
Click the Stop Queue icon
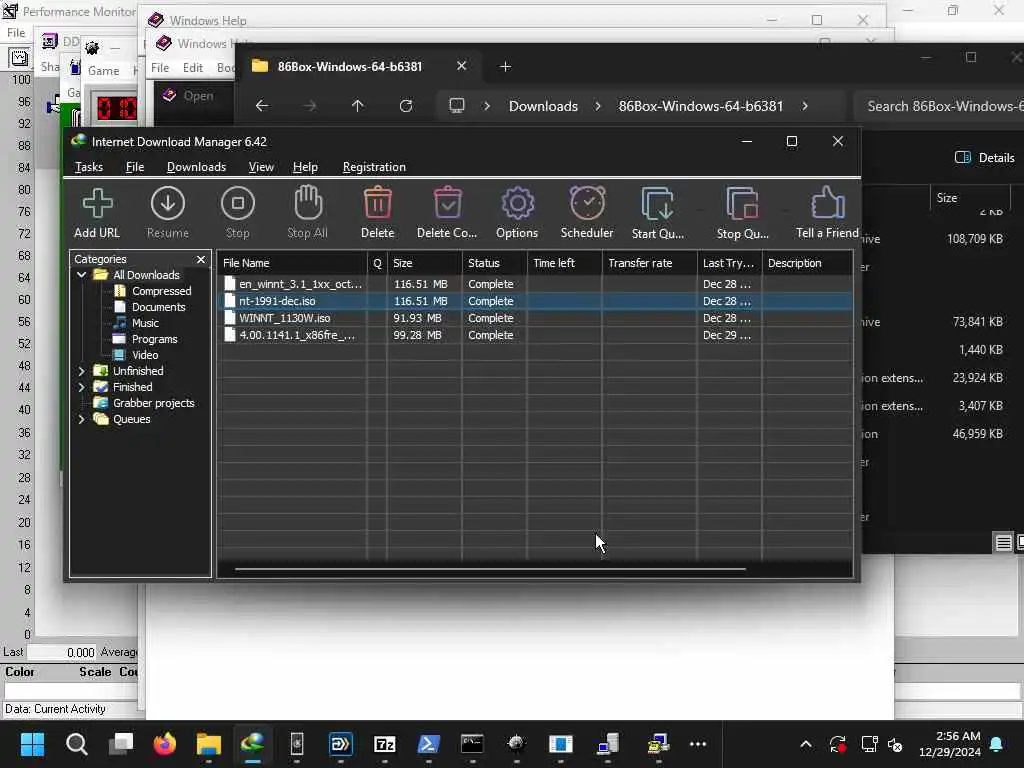(x=743, y=203)
